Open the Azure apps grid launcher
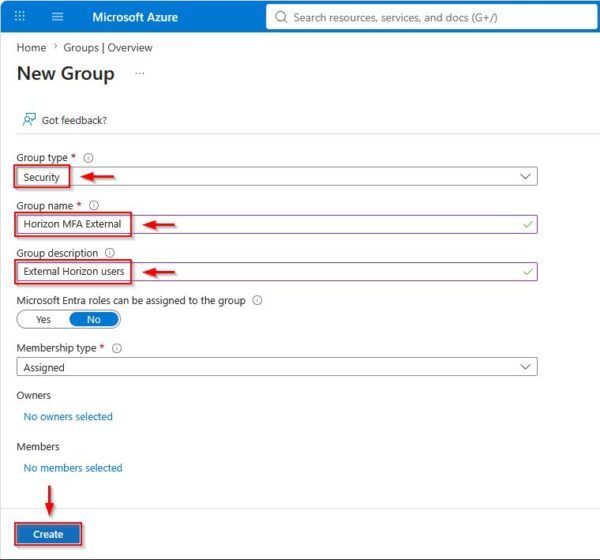This screenshot has width=600, height=560. click(x=20, y=16)
